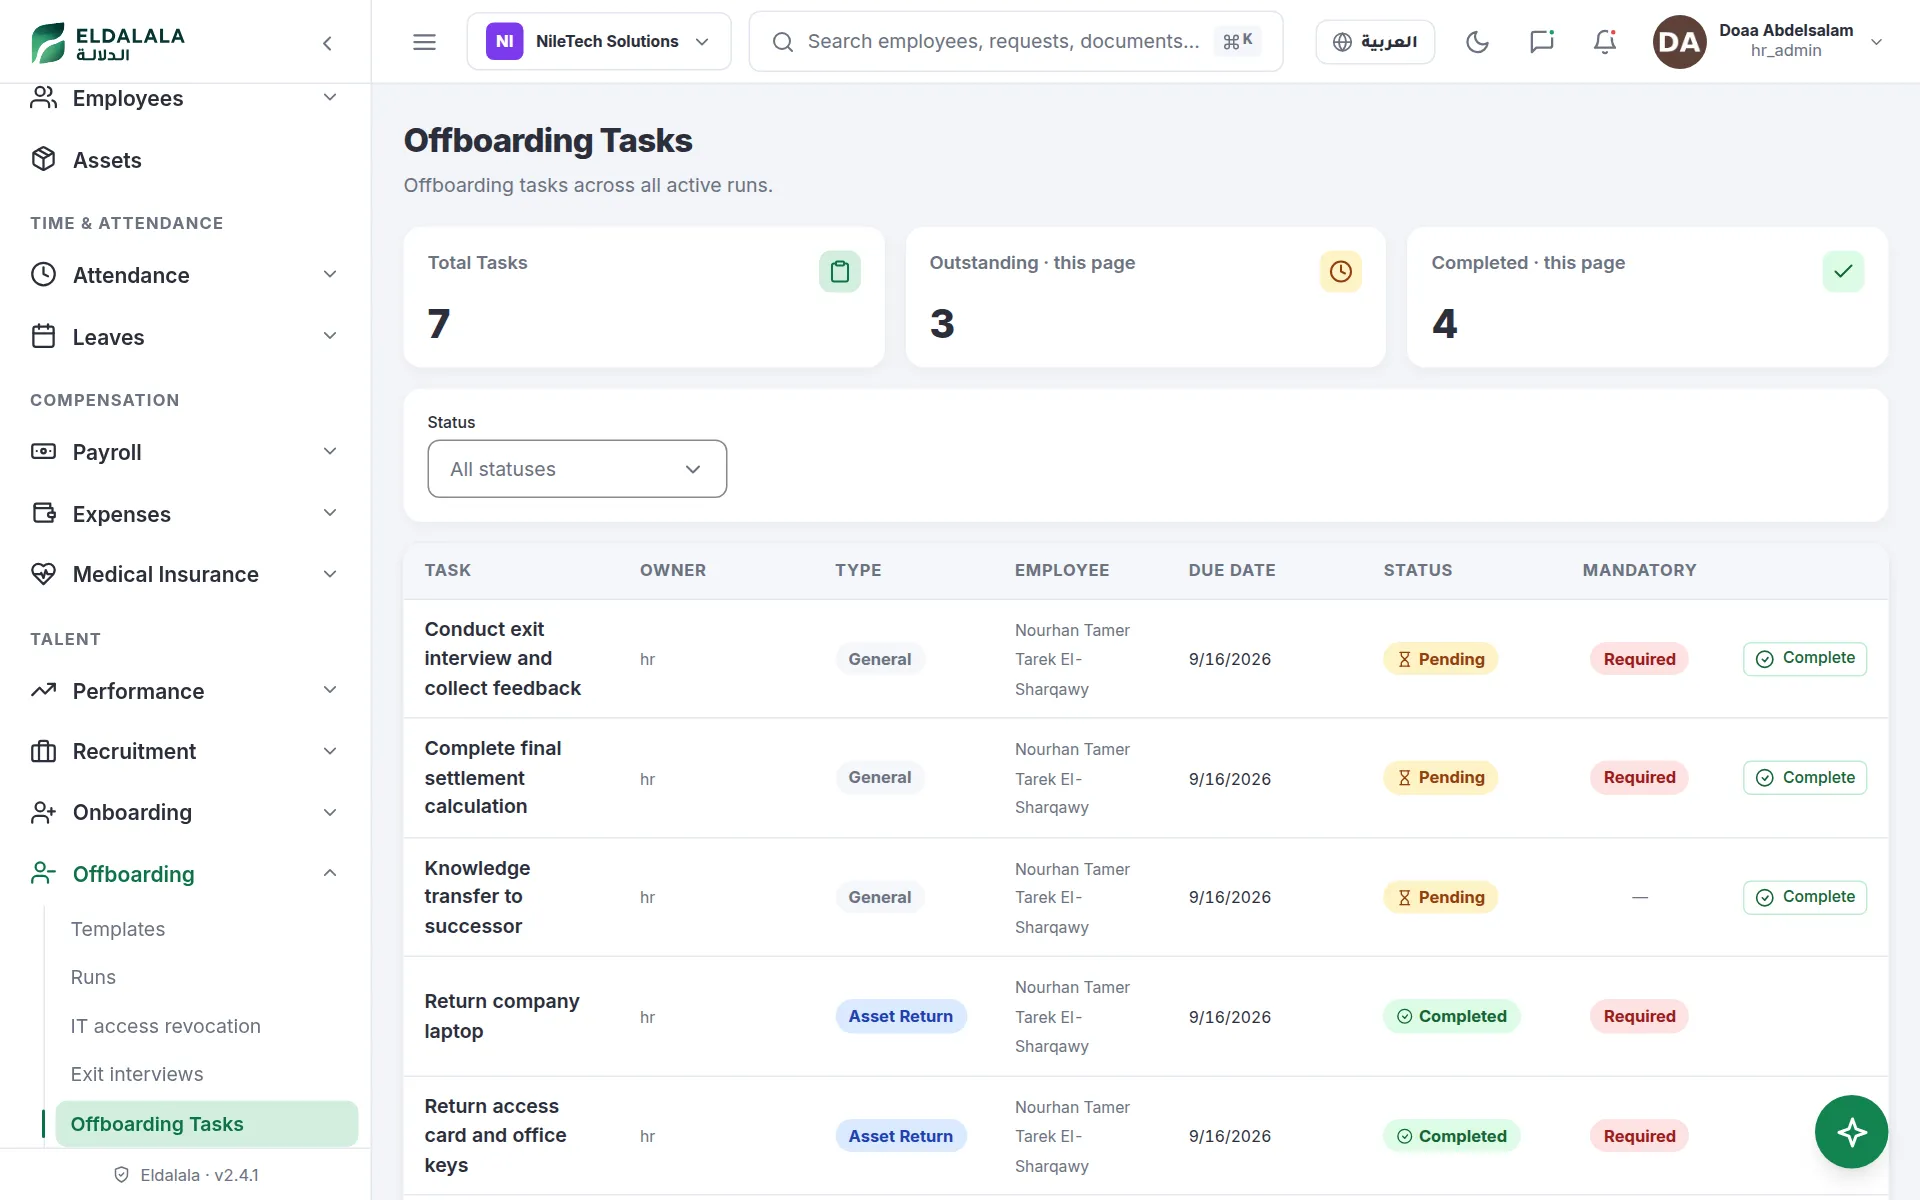1920x1200 pixels.
Task: Click the Total Tasks clipboard icon
Action: [x=840, y=272]
